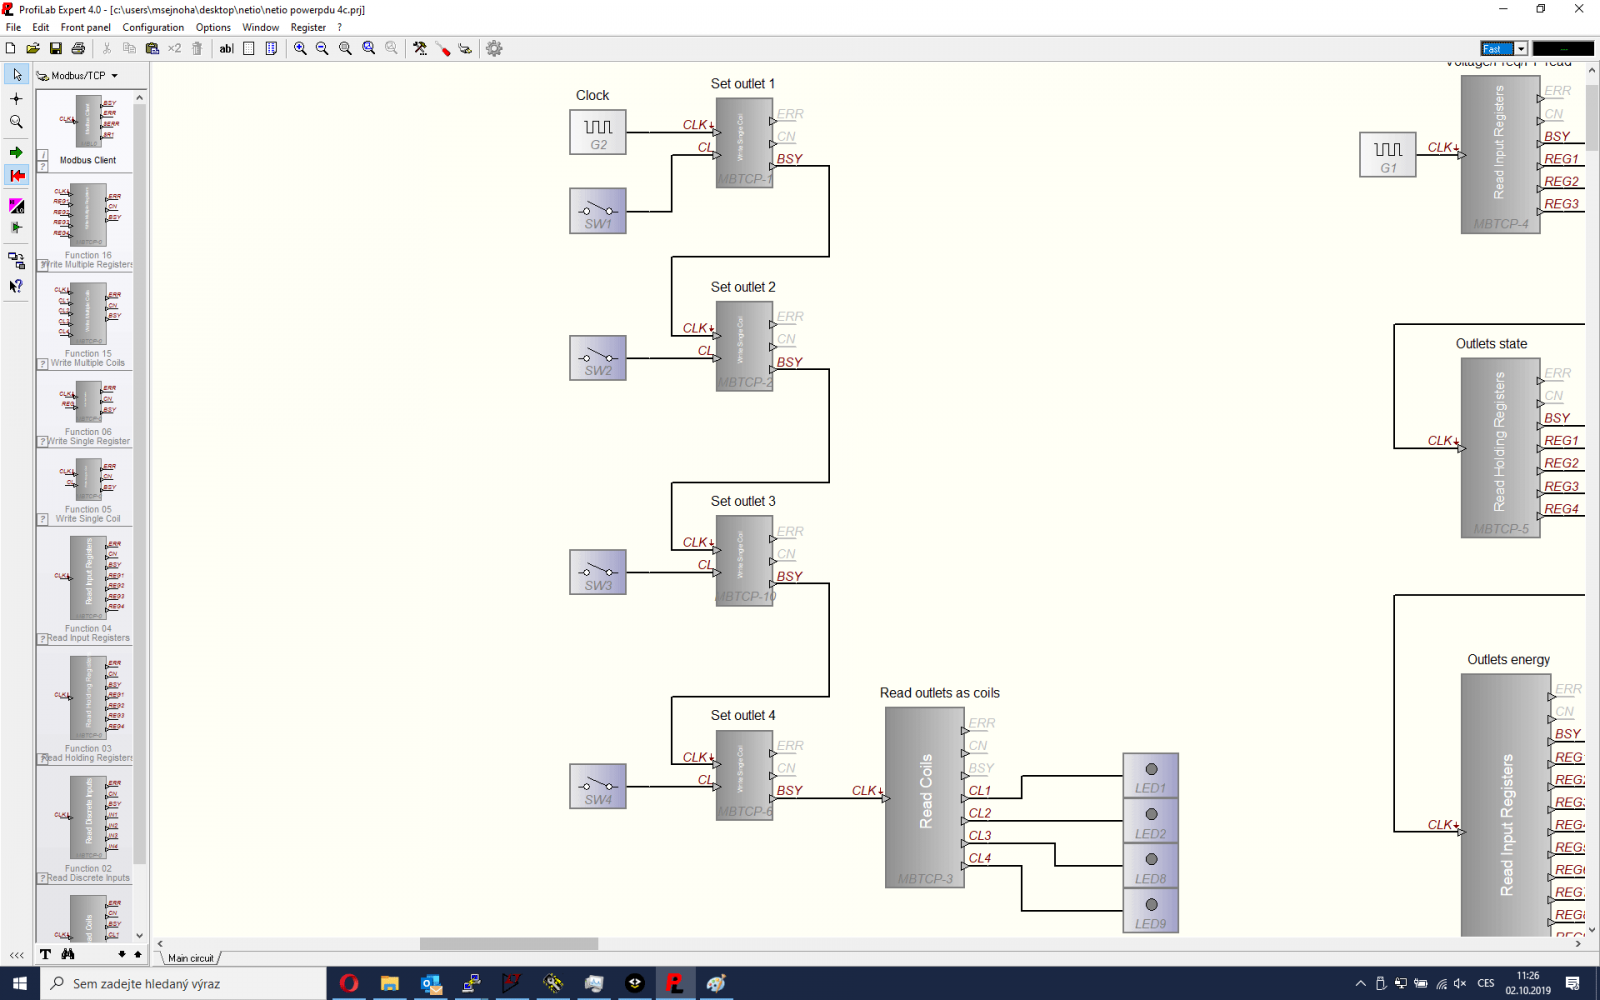Open the Opera browser from the taskbar
1600x1000 pixels.
tap(349, 983)
